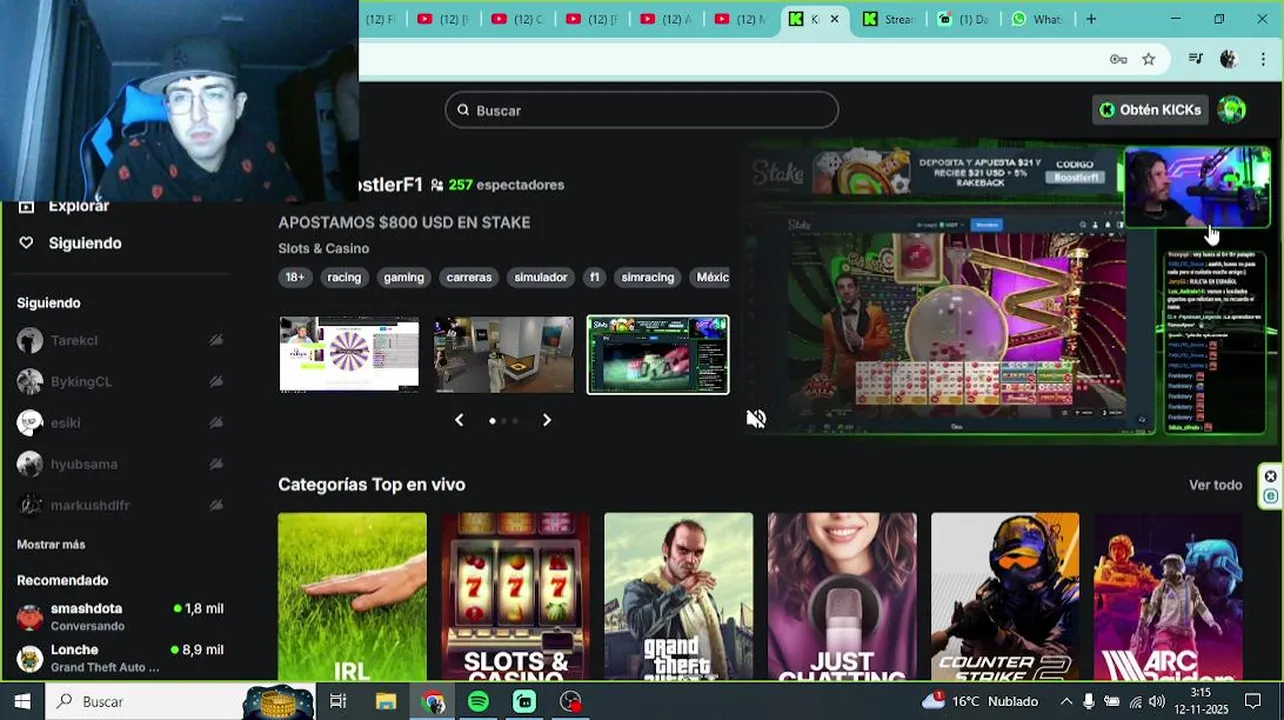Viewport: 1284px width, 720px height.
Task: Open hyubsama followed channel
Action: tap(120, 464)
